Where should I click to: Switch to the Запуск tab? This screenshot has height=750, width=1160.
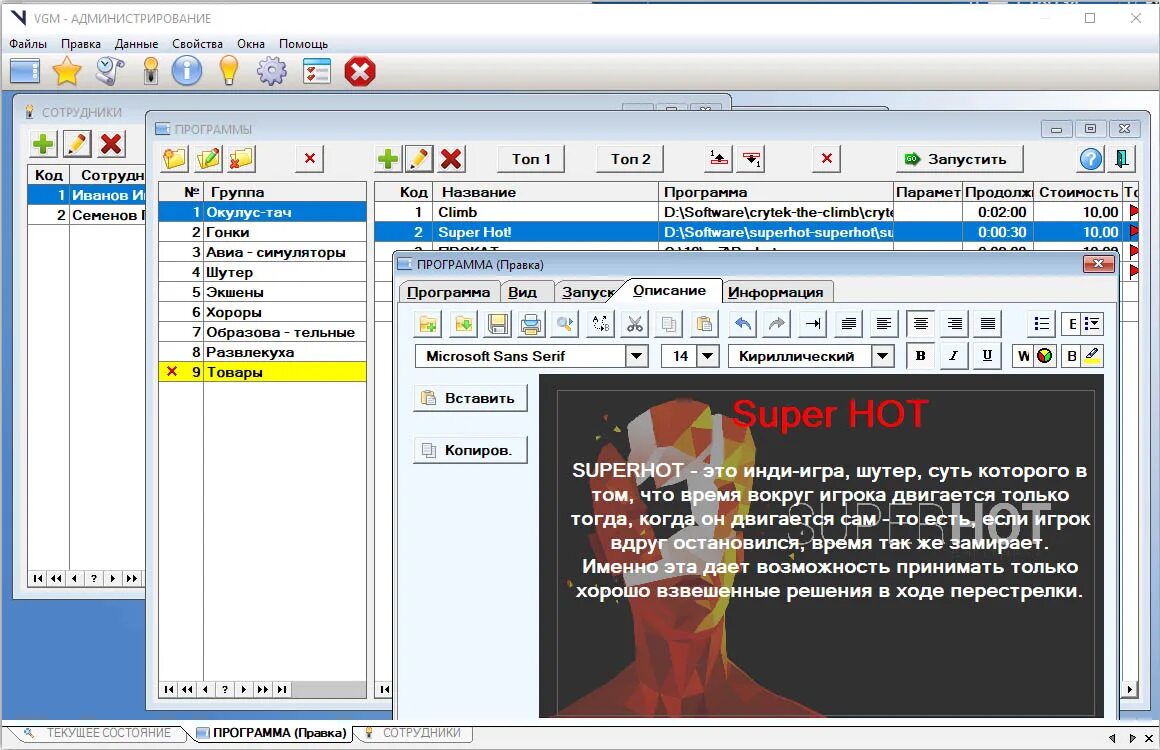pyautogui.click(x=587, y=292)
